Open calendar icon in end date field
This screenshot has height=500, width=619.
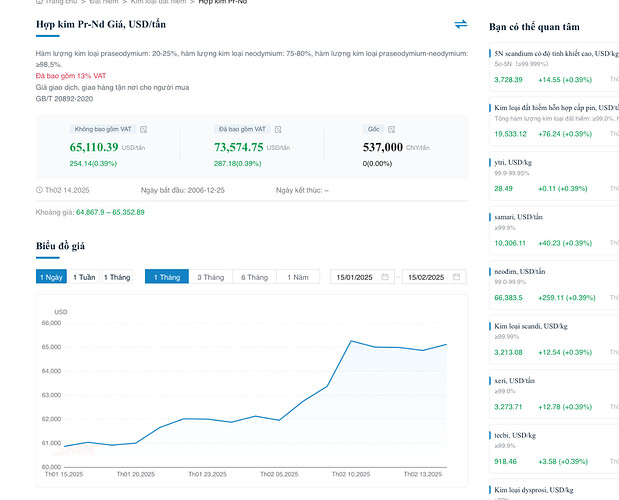point(457,277)
